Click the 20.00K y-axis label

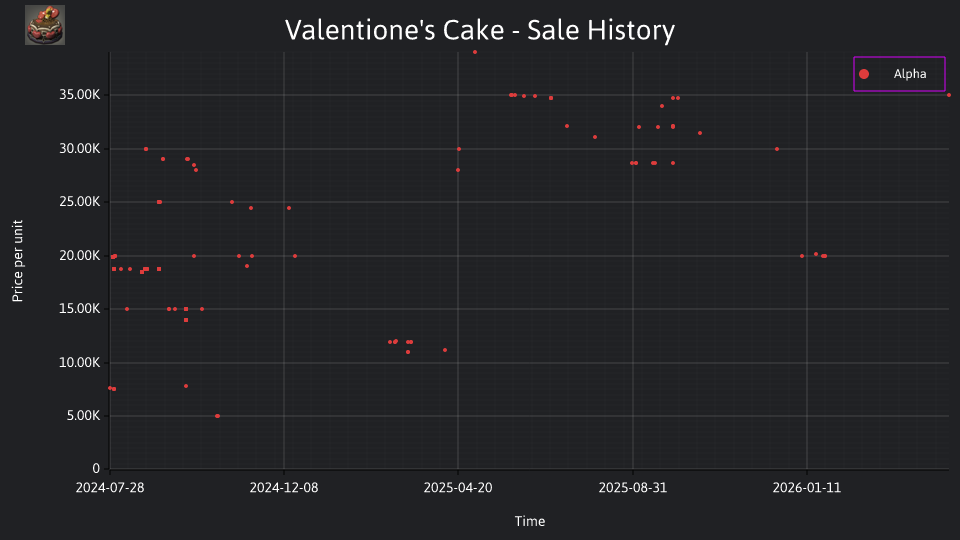tap(80, 256)
